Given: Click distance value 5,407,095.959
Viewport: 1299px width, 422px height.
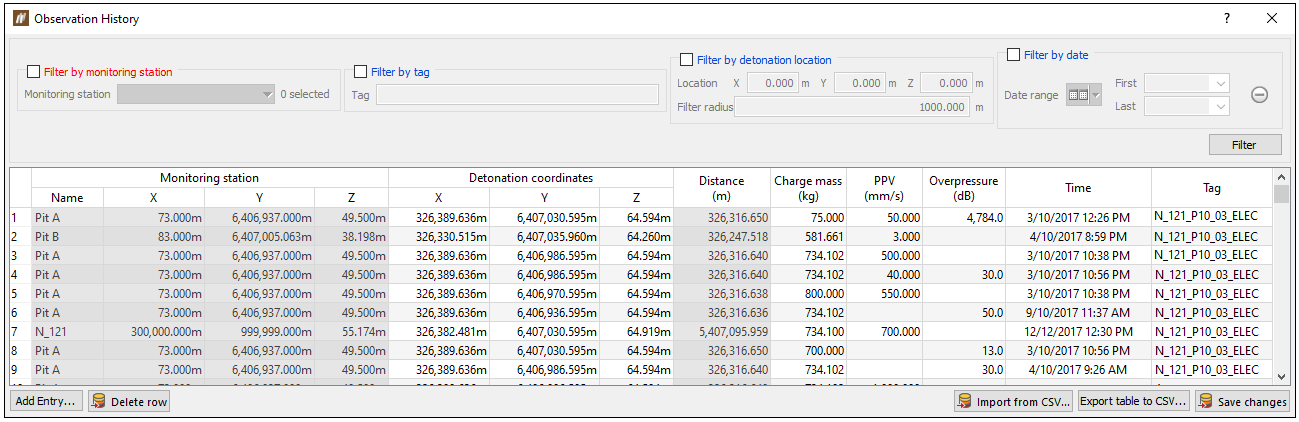Looking at the screenshot, I should (721, 331).
